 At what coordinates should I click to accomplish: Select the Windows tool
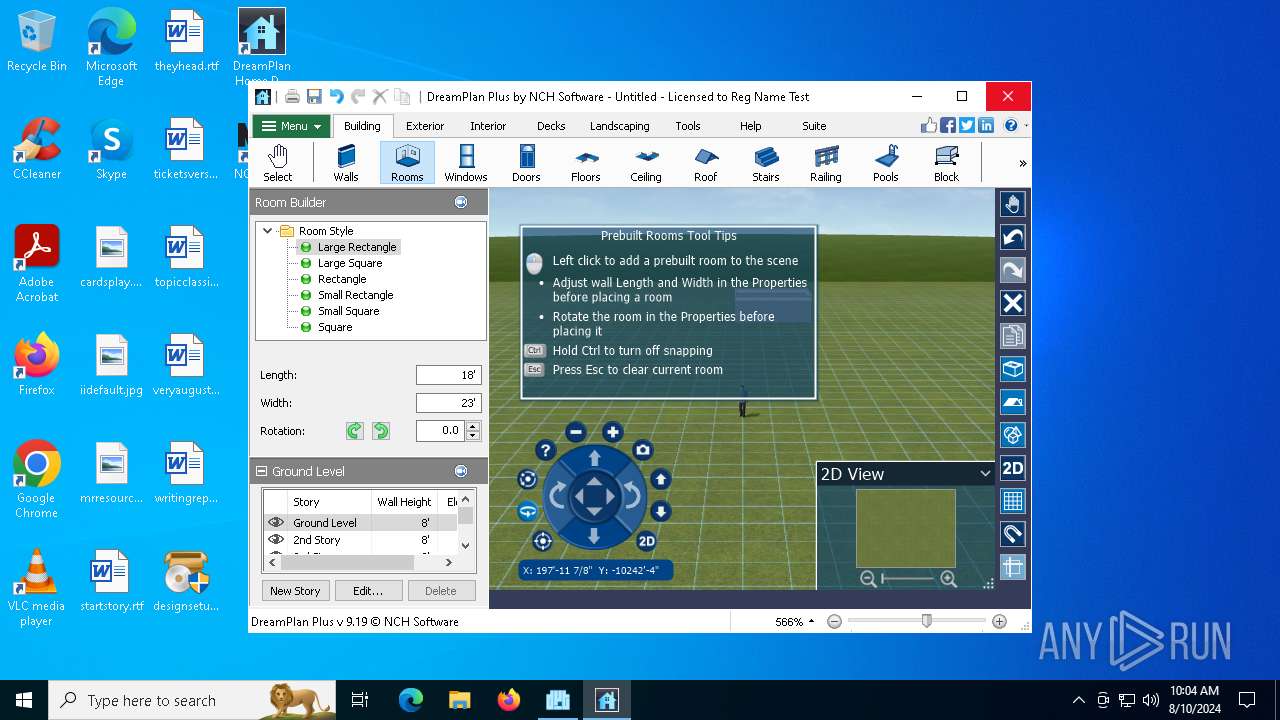pyautogui.click(x=466, y=163)
